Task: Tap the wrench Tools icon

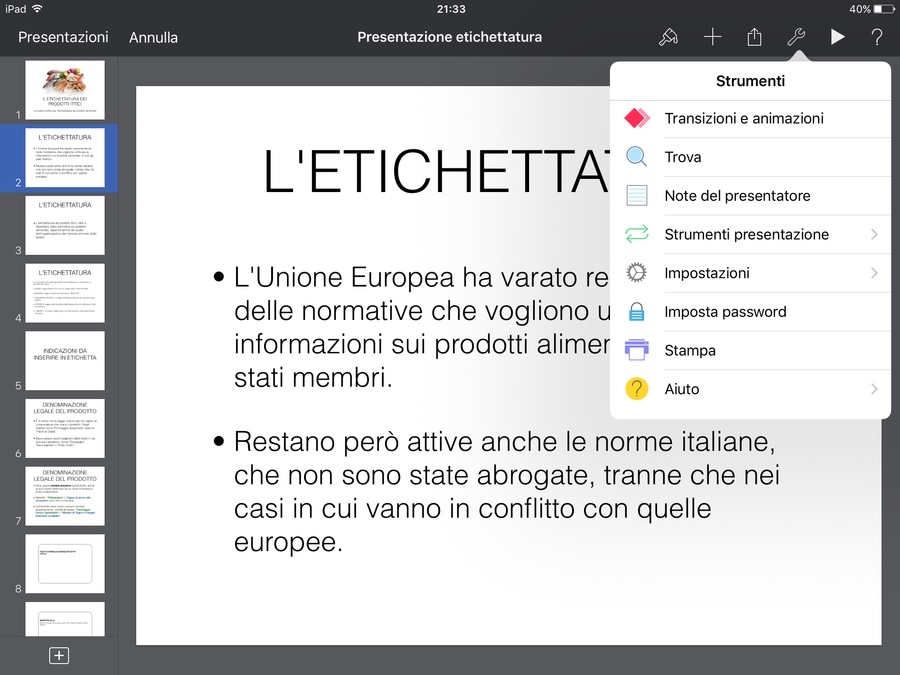Action: click(x=796, y=37)
